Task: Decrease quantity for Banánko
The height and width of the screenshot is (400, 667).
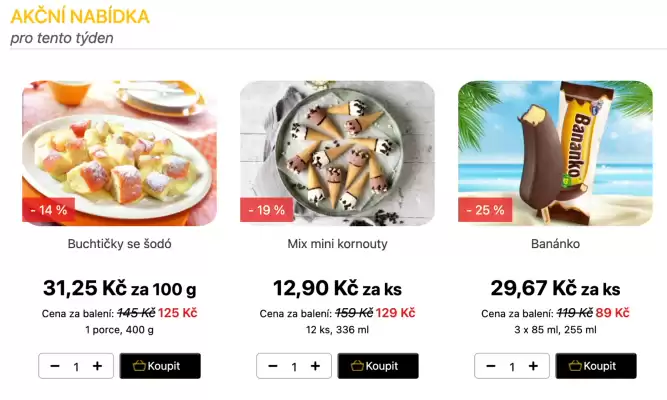Action: pyautogui.click(x=491, y=366)
